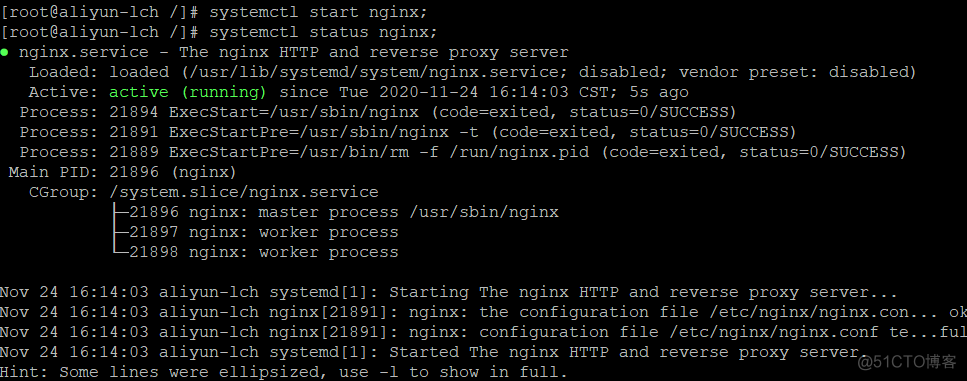The width and height of the screenshot is (967, 381).
Task: Click the 21897 nginx worker process entry
Action: coord(264,232)
